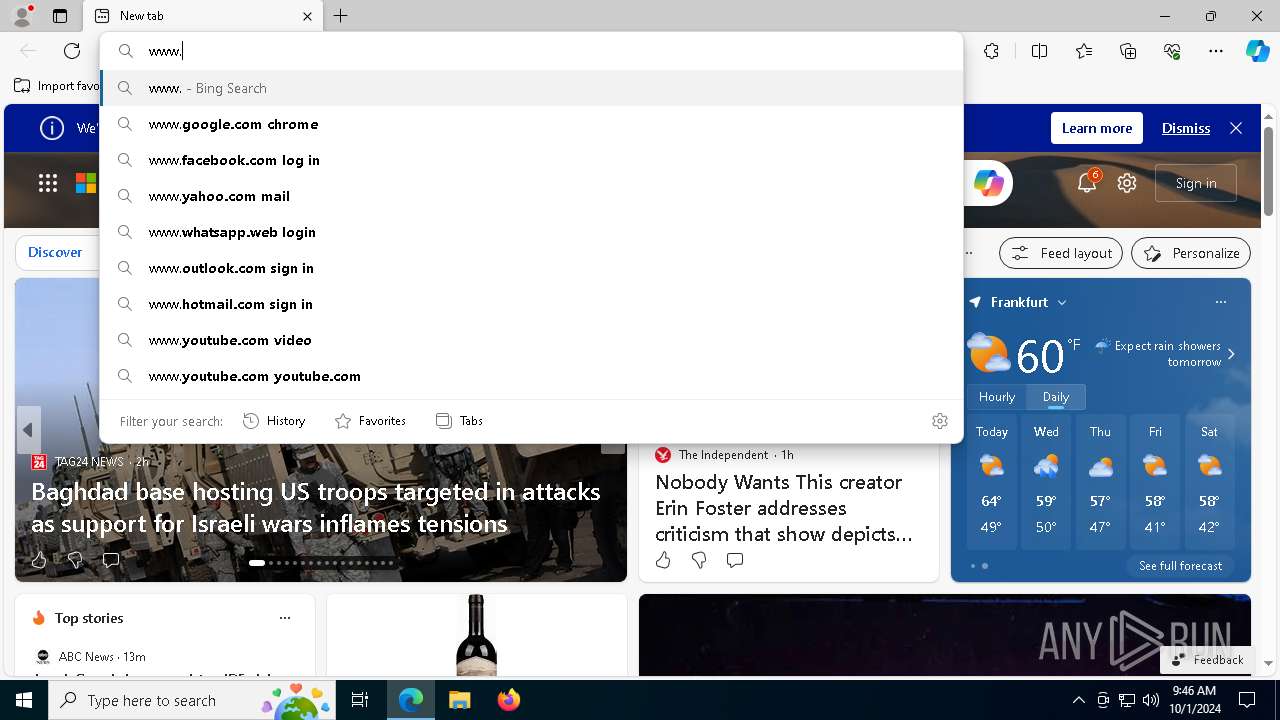The height and width of the screenshot is (720, 1280).
Task: Filter search by History
Action: (x=274, y=421)
